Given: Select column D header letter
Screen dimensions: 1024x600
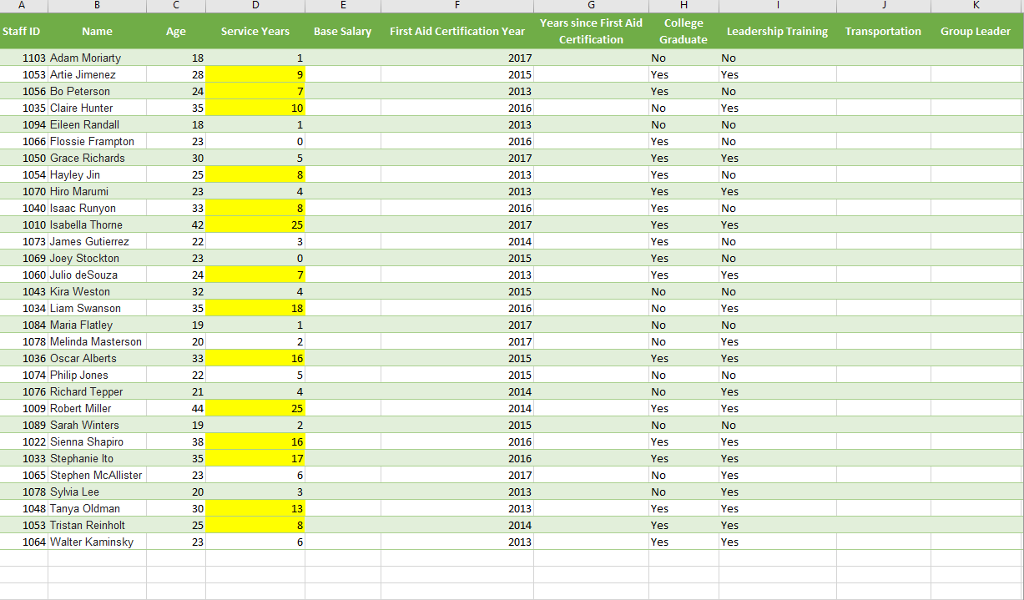Looking at the screenshot, I should (255, 5).
